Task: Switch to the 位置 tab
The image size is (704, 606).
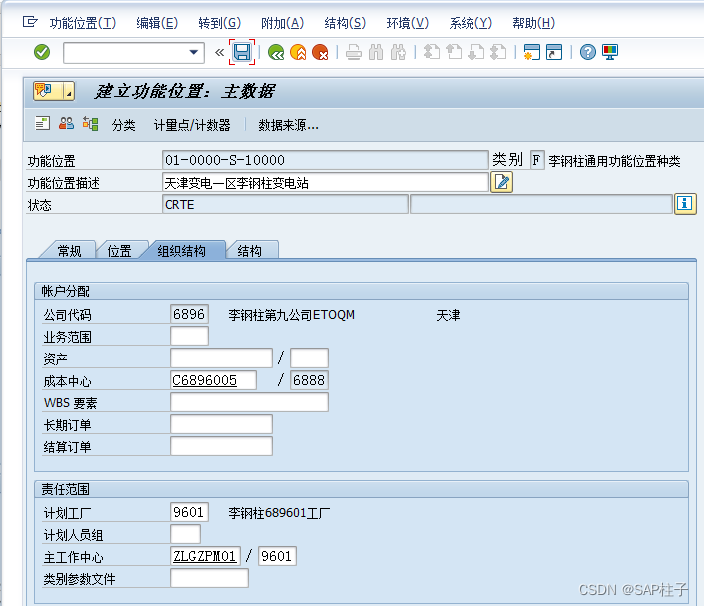Action: (x=119, y=250)
